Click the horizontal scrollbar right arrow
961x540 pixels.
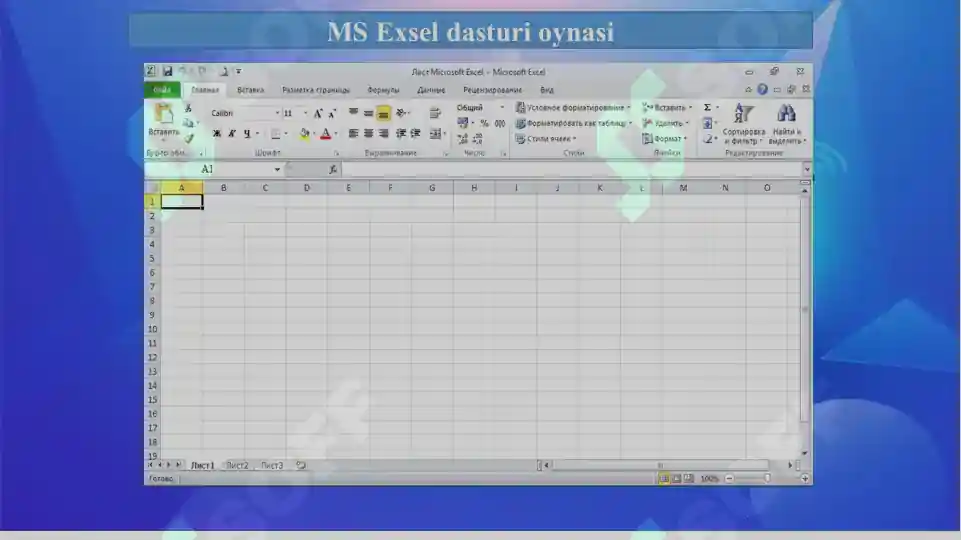point(790,466)
